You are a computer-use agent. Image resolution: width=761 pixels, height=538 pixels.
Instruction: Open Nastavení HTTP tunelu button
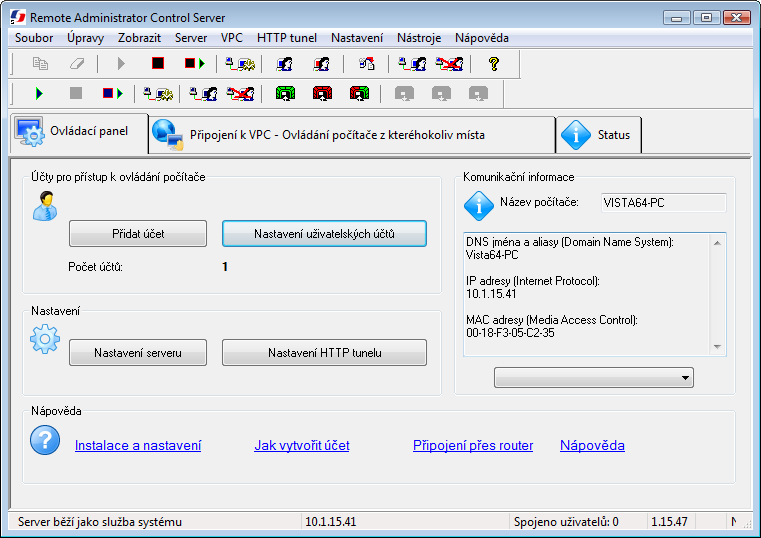click(x=324, y=353)
